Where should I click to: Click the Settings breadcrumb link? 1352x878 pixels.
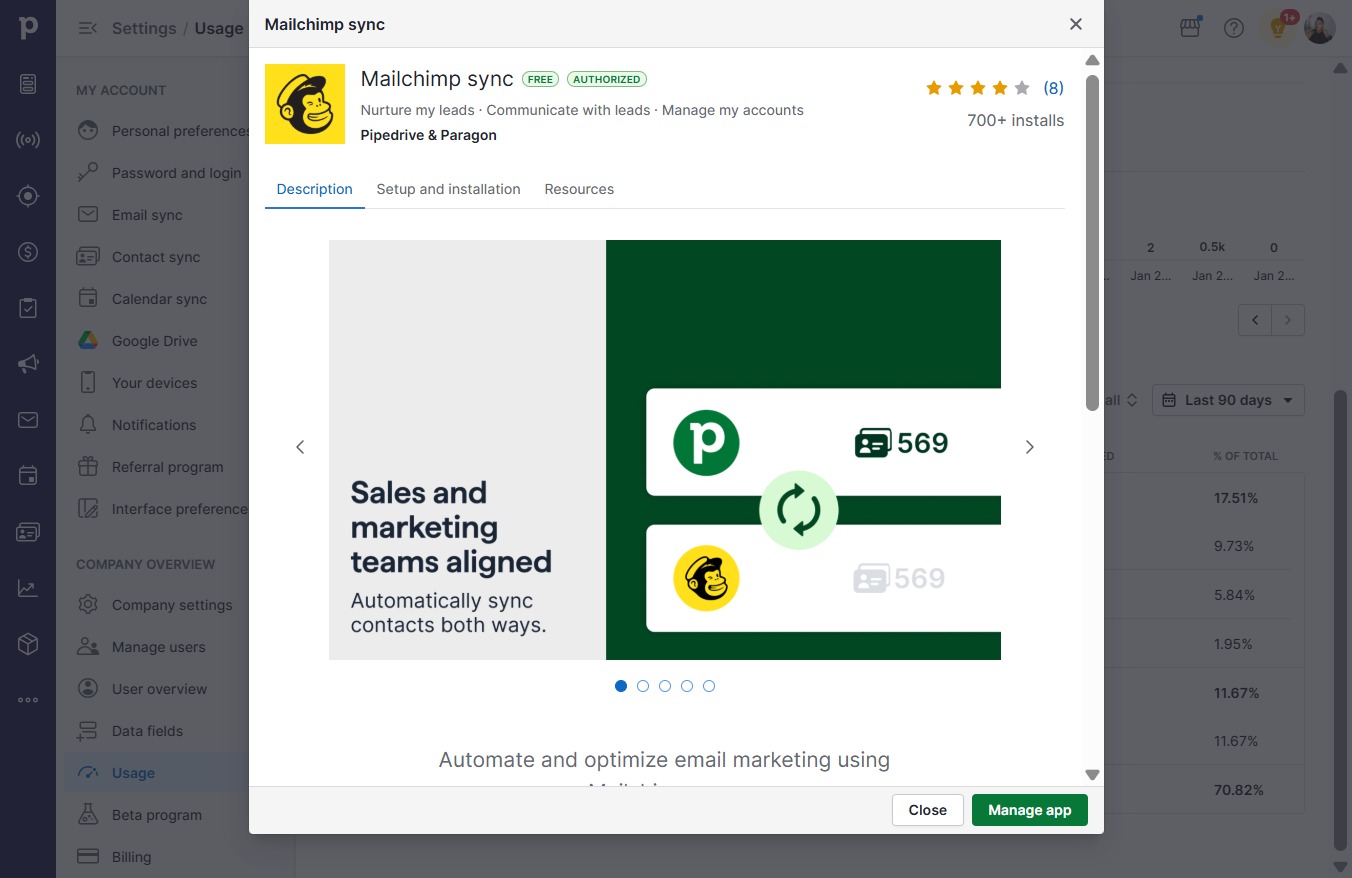144,28
